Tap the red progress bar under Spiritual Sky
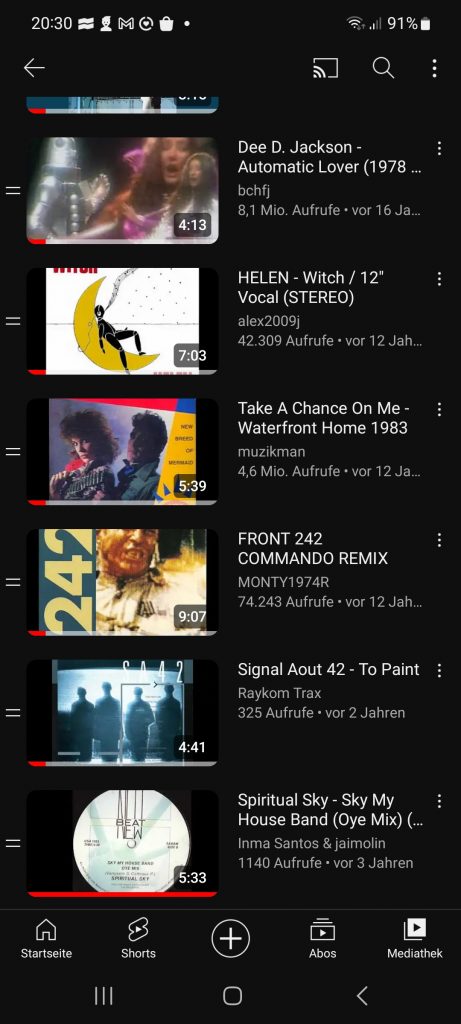The image size is (461, 1024). click(x=122, y=894)
